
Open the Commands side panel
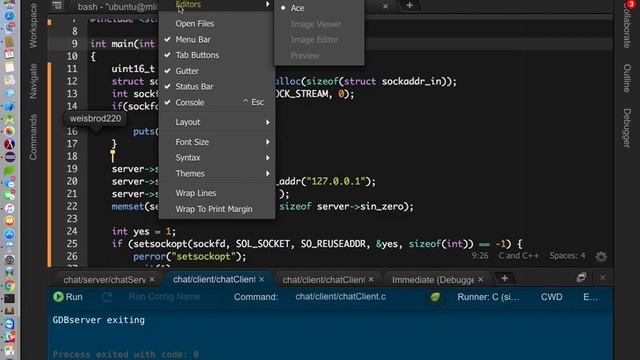point(33,137)
